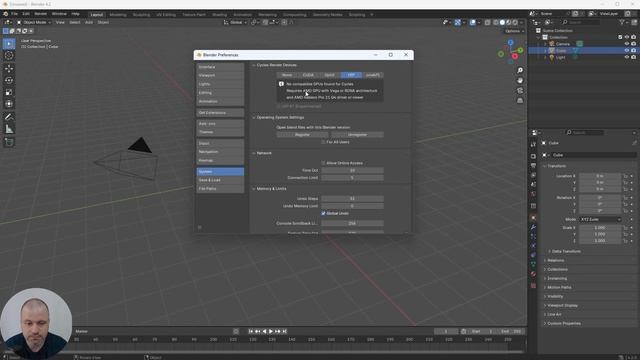Open the File menu
640x360 pixels.
pos(14,14)
